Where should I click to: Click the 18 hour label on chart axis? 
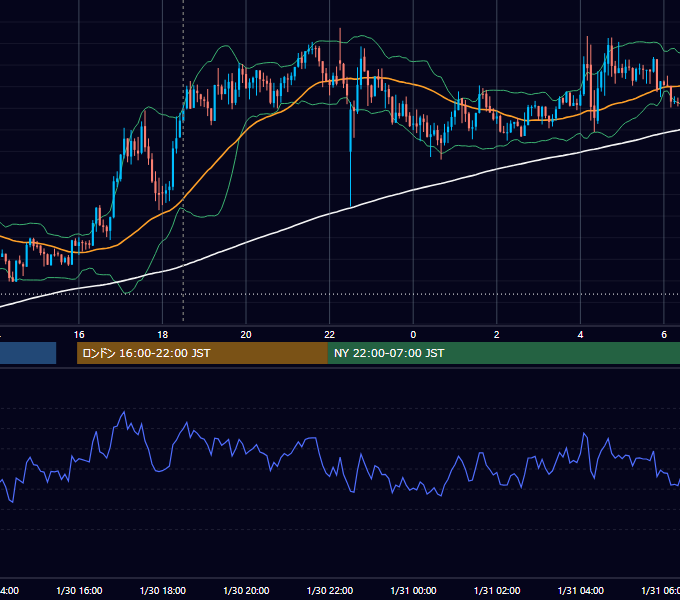click(163, 335)
